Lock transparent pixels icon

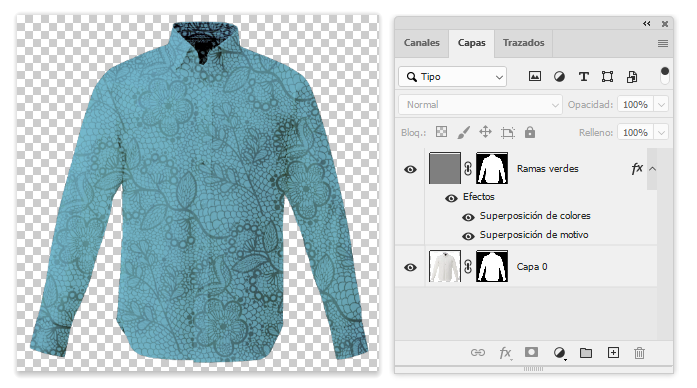point(441,132)
